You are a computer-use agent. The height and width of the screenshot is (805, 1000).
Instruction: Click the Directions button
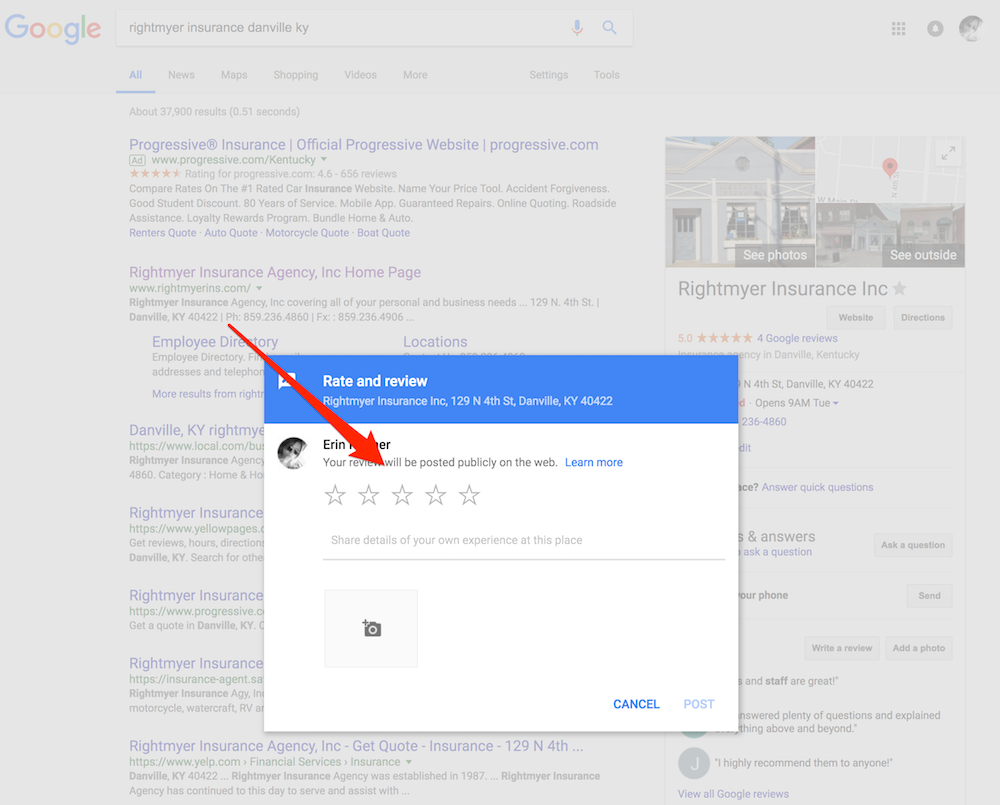(923, 318)
